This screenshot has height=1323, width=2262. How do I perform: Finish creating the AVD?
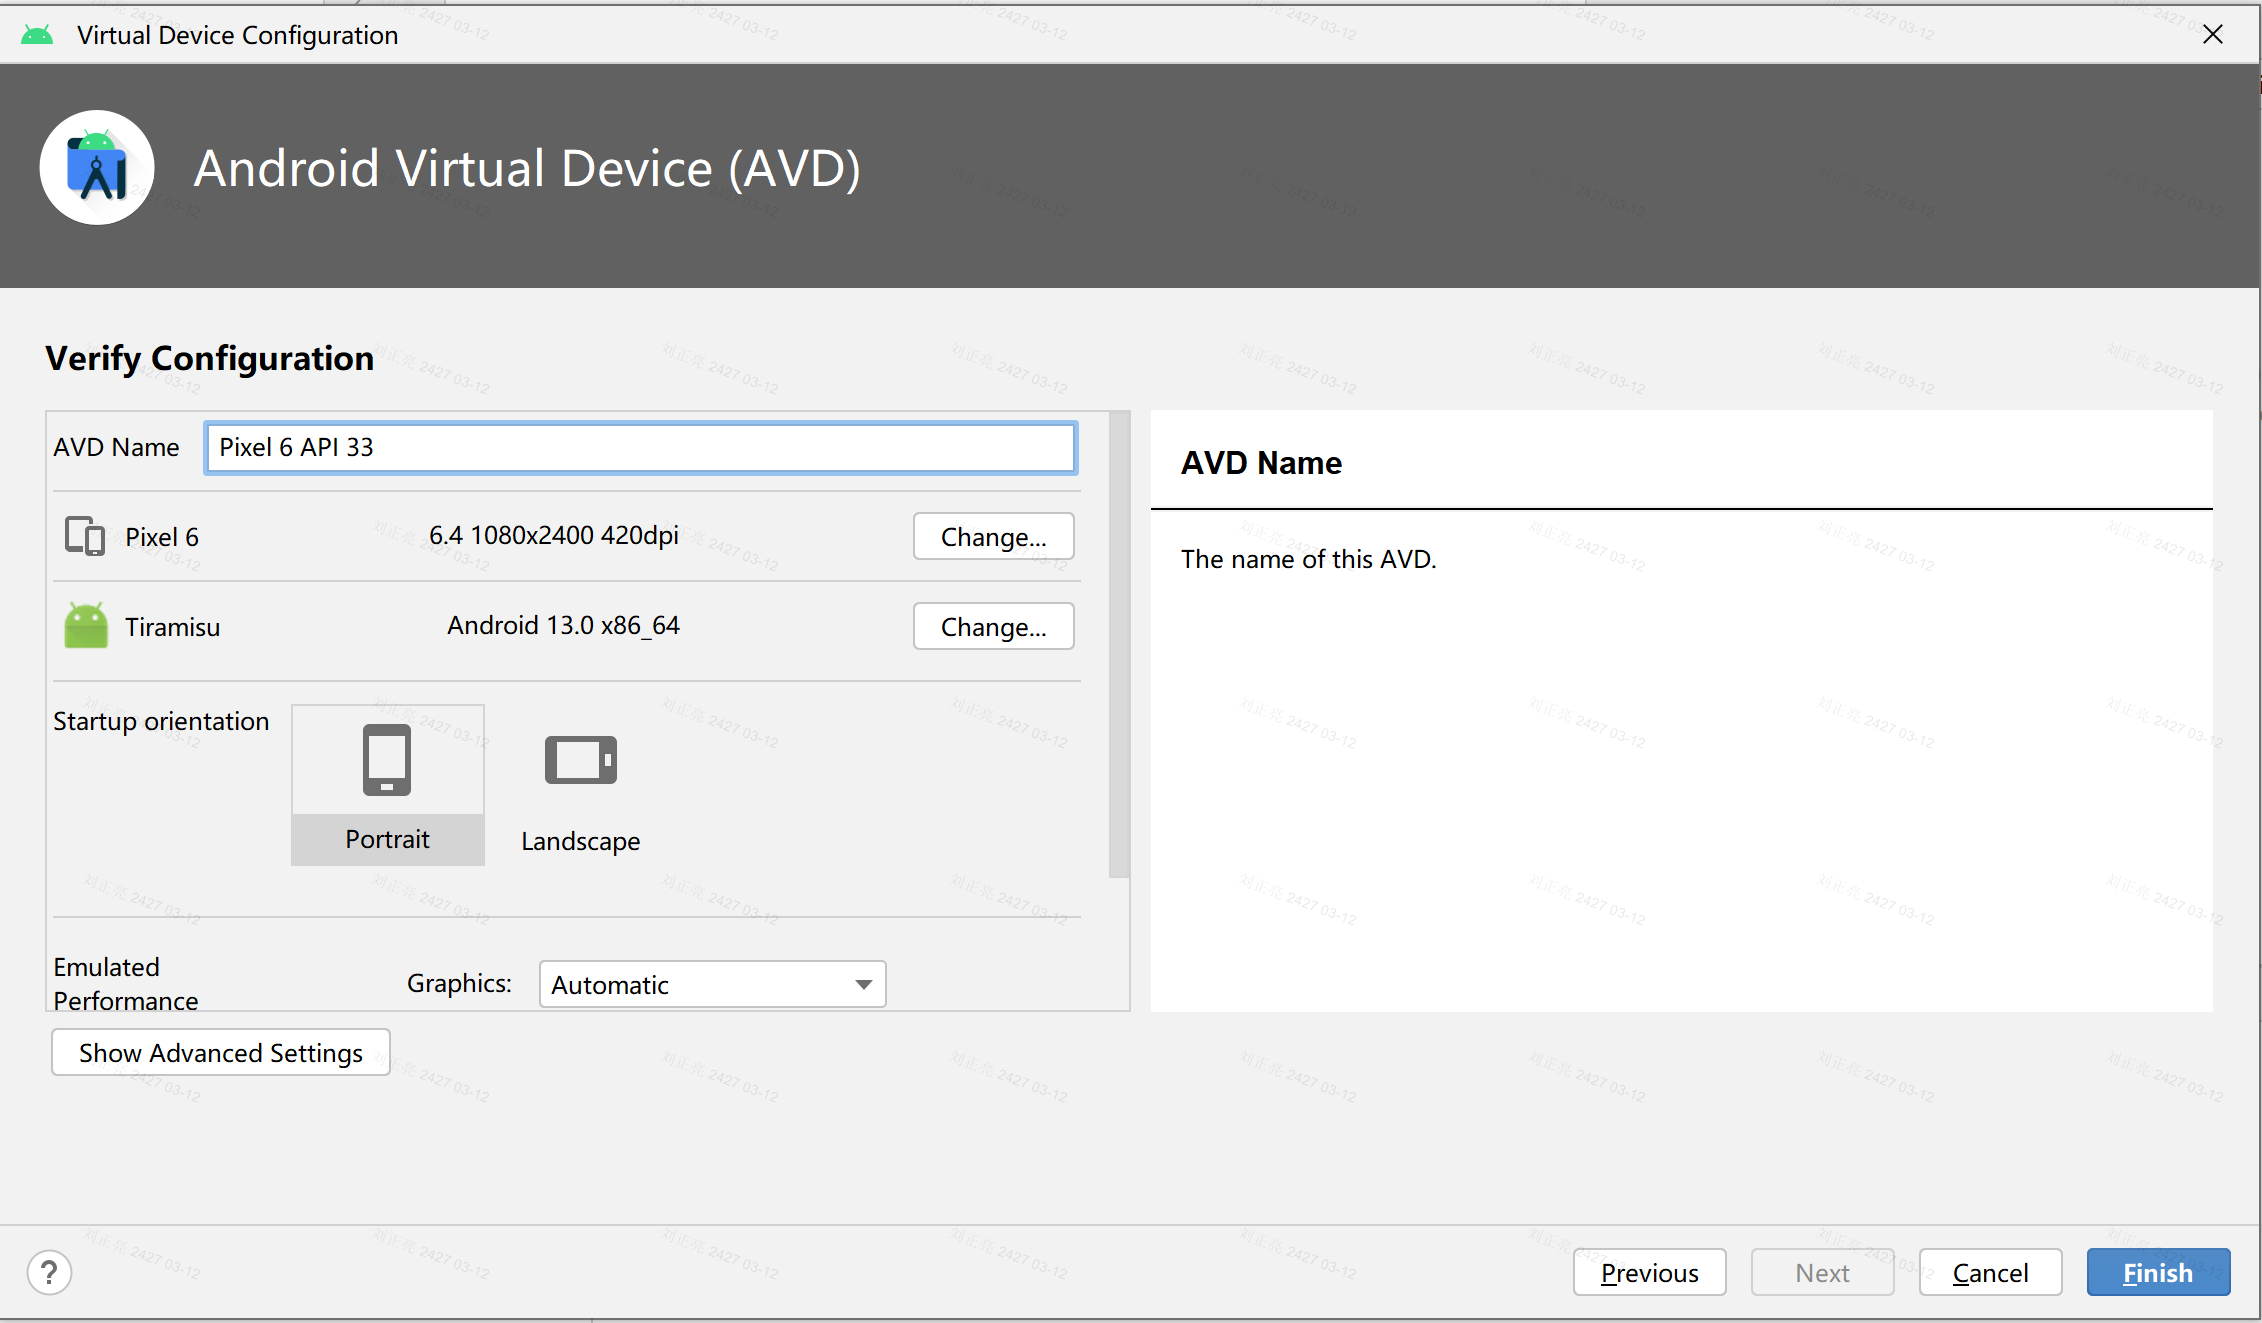click(x=2158, y=1272)
